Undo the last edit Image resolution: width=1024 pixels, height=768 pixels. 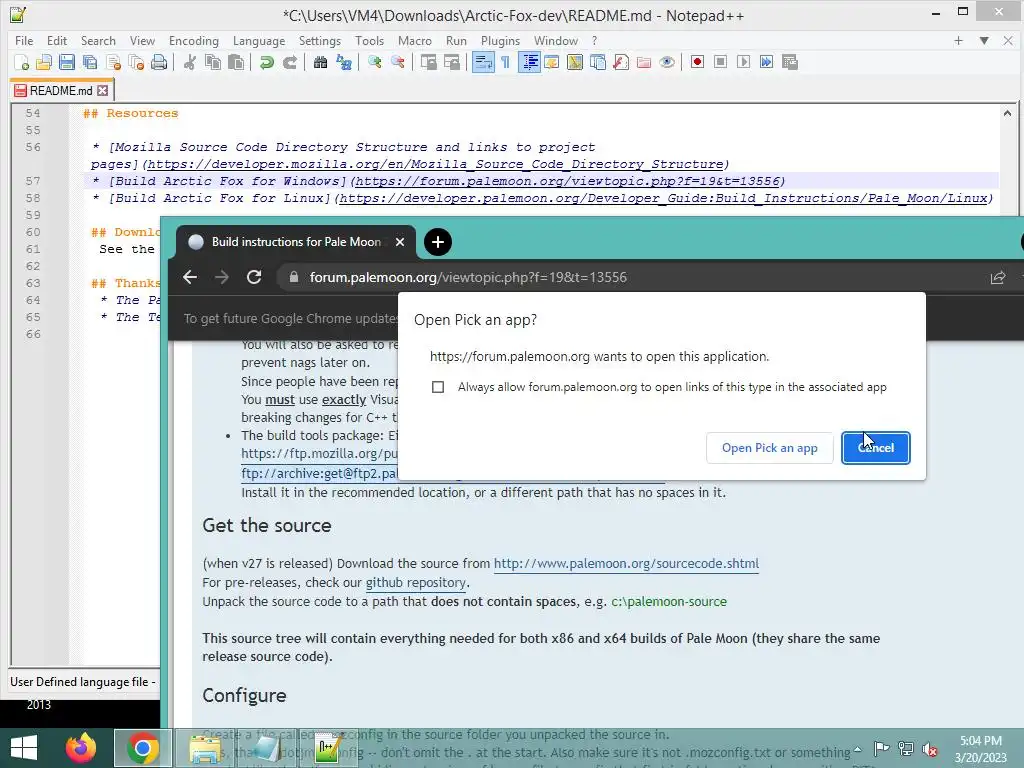tap(266, 62)
